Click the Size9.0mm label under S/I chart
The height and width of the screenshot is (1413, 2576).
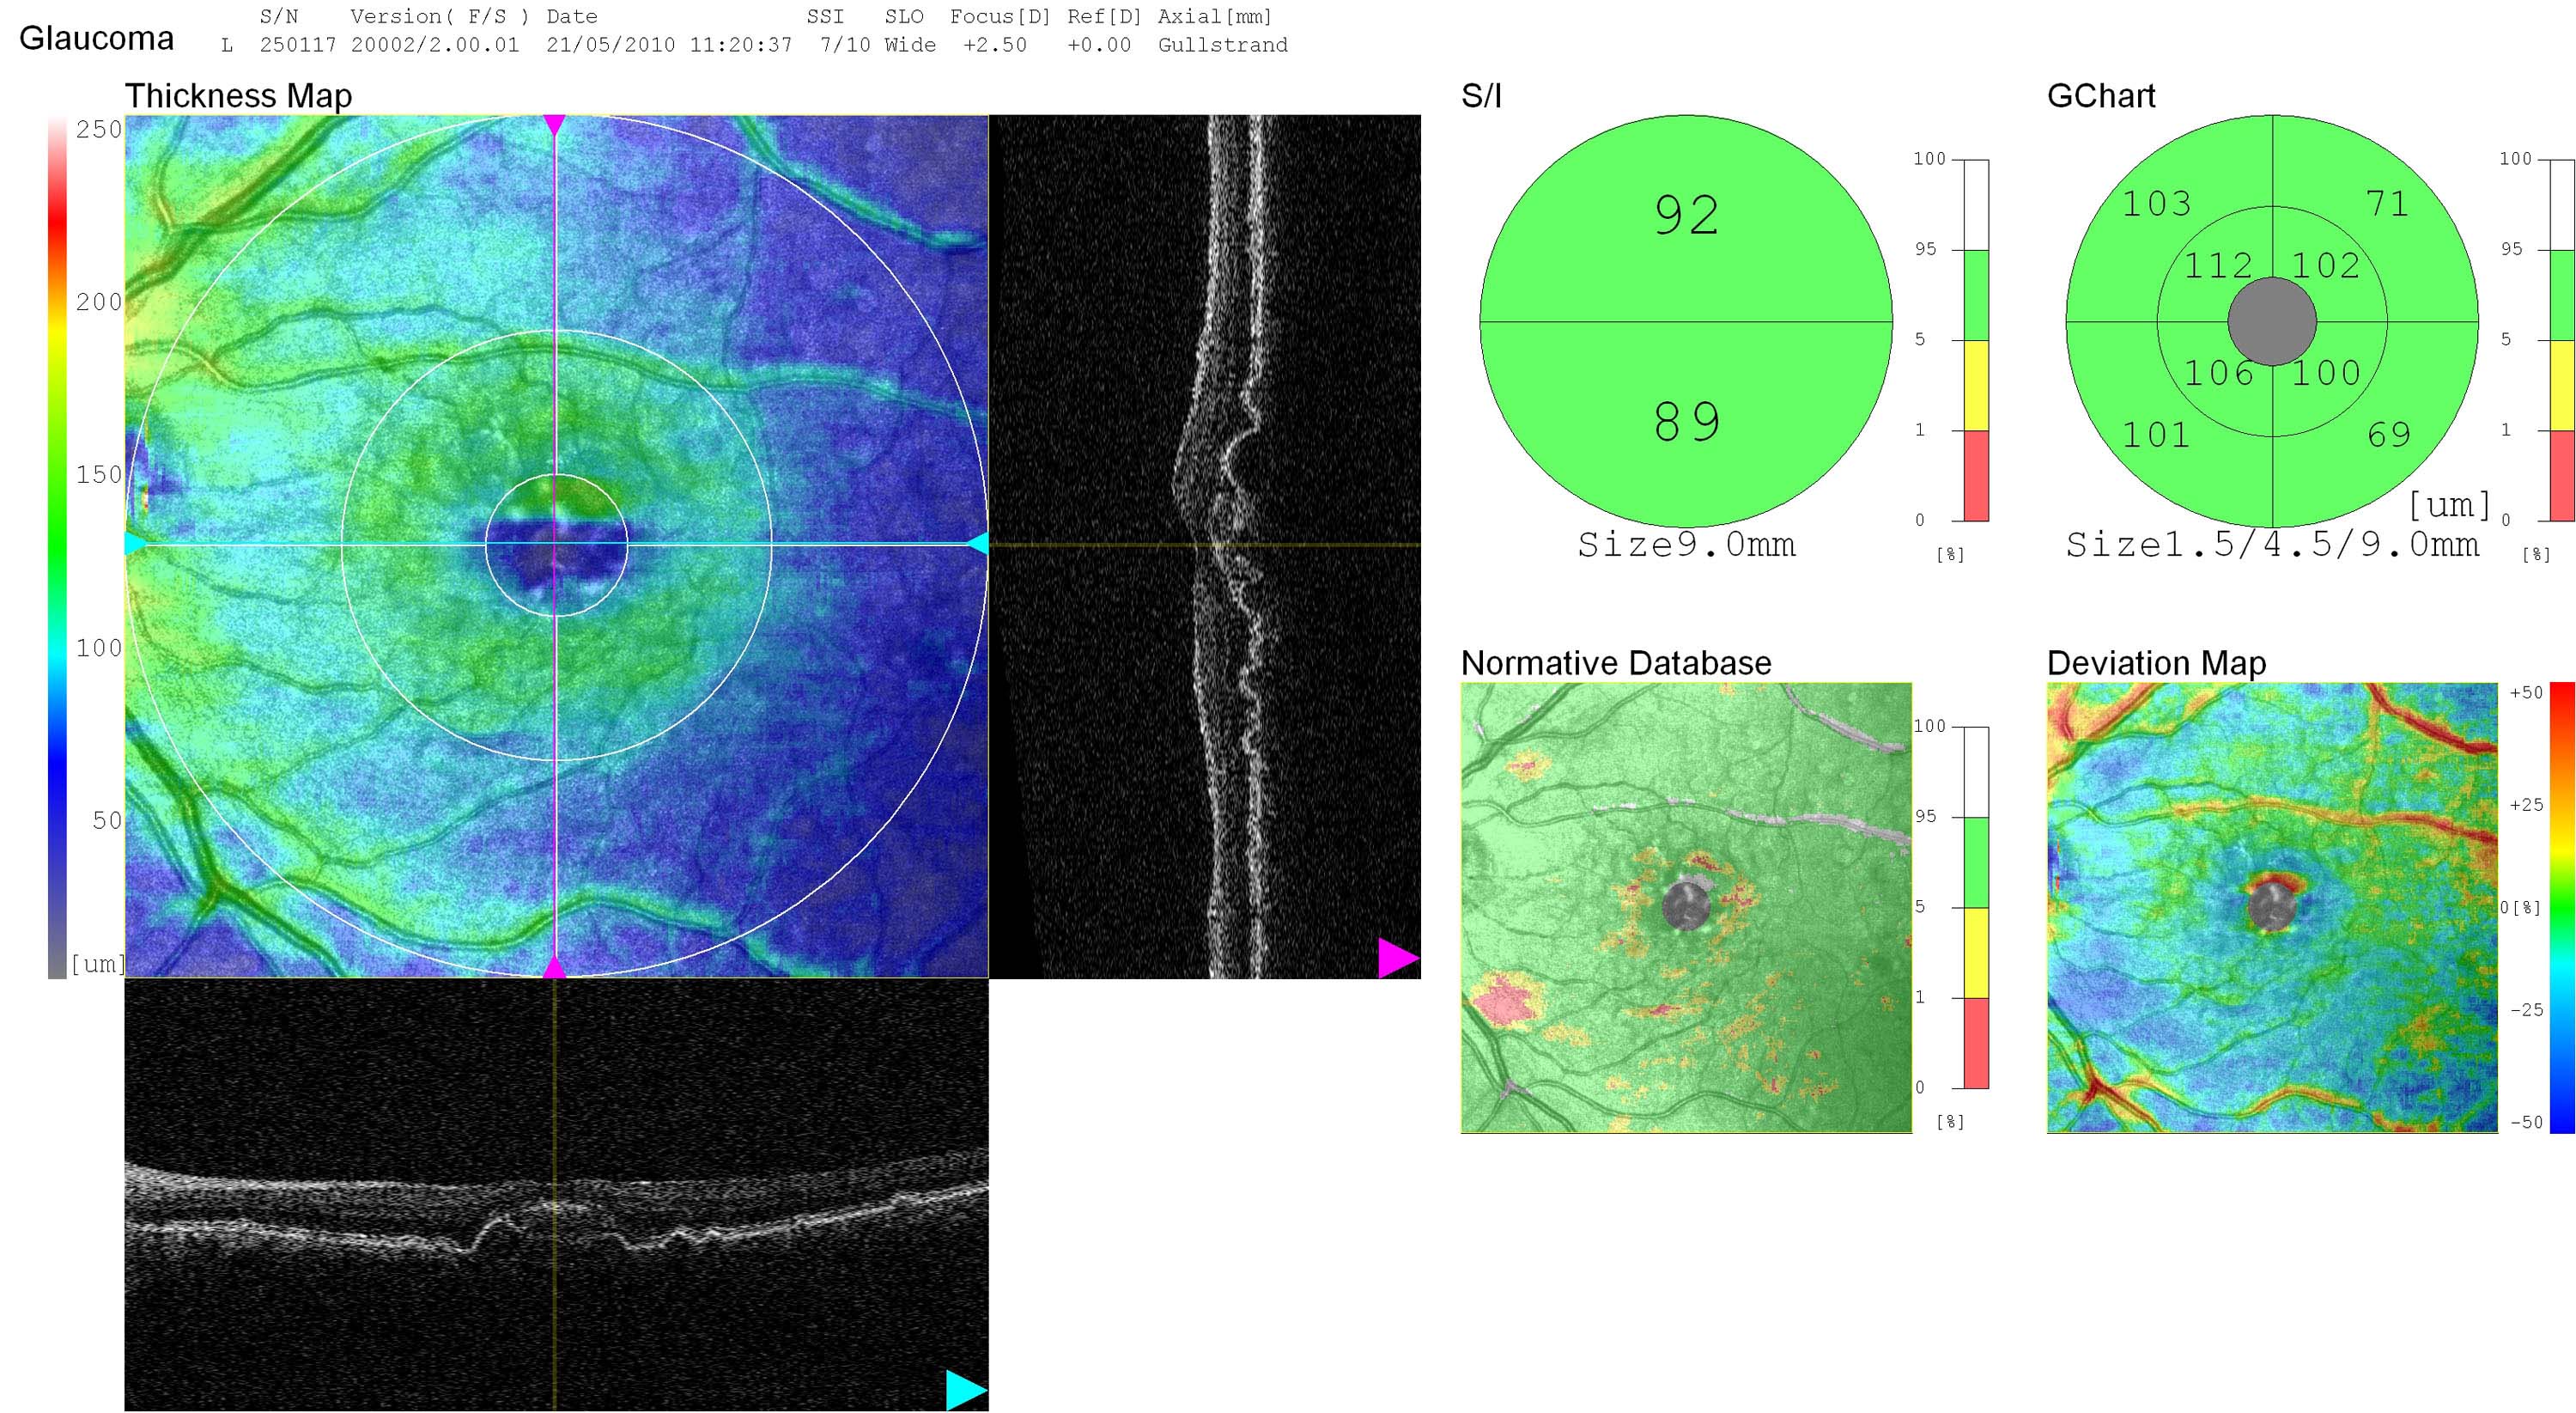pos(1686,544)
